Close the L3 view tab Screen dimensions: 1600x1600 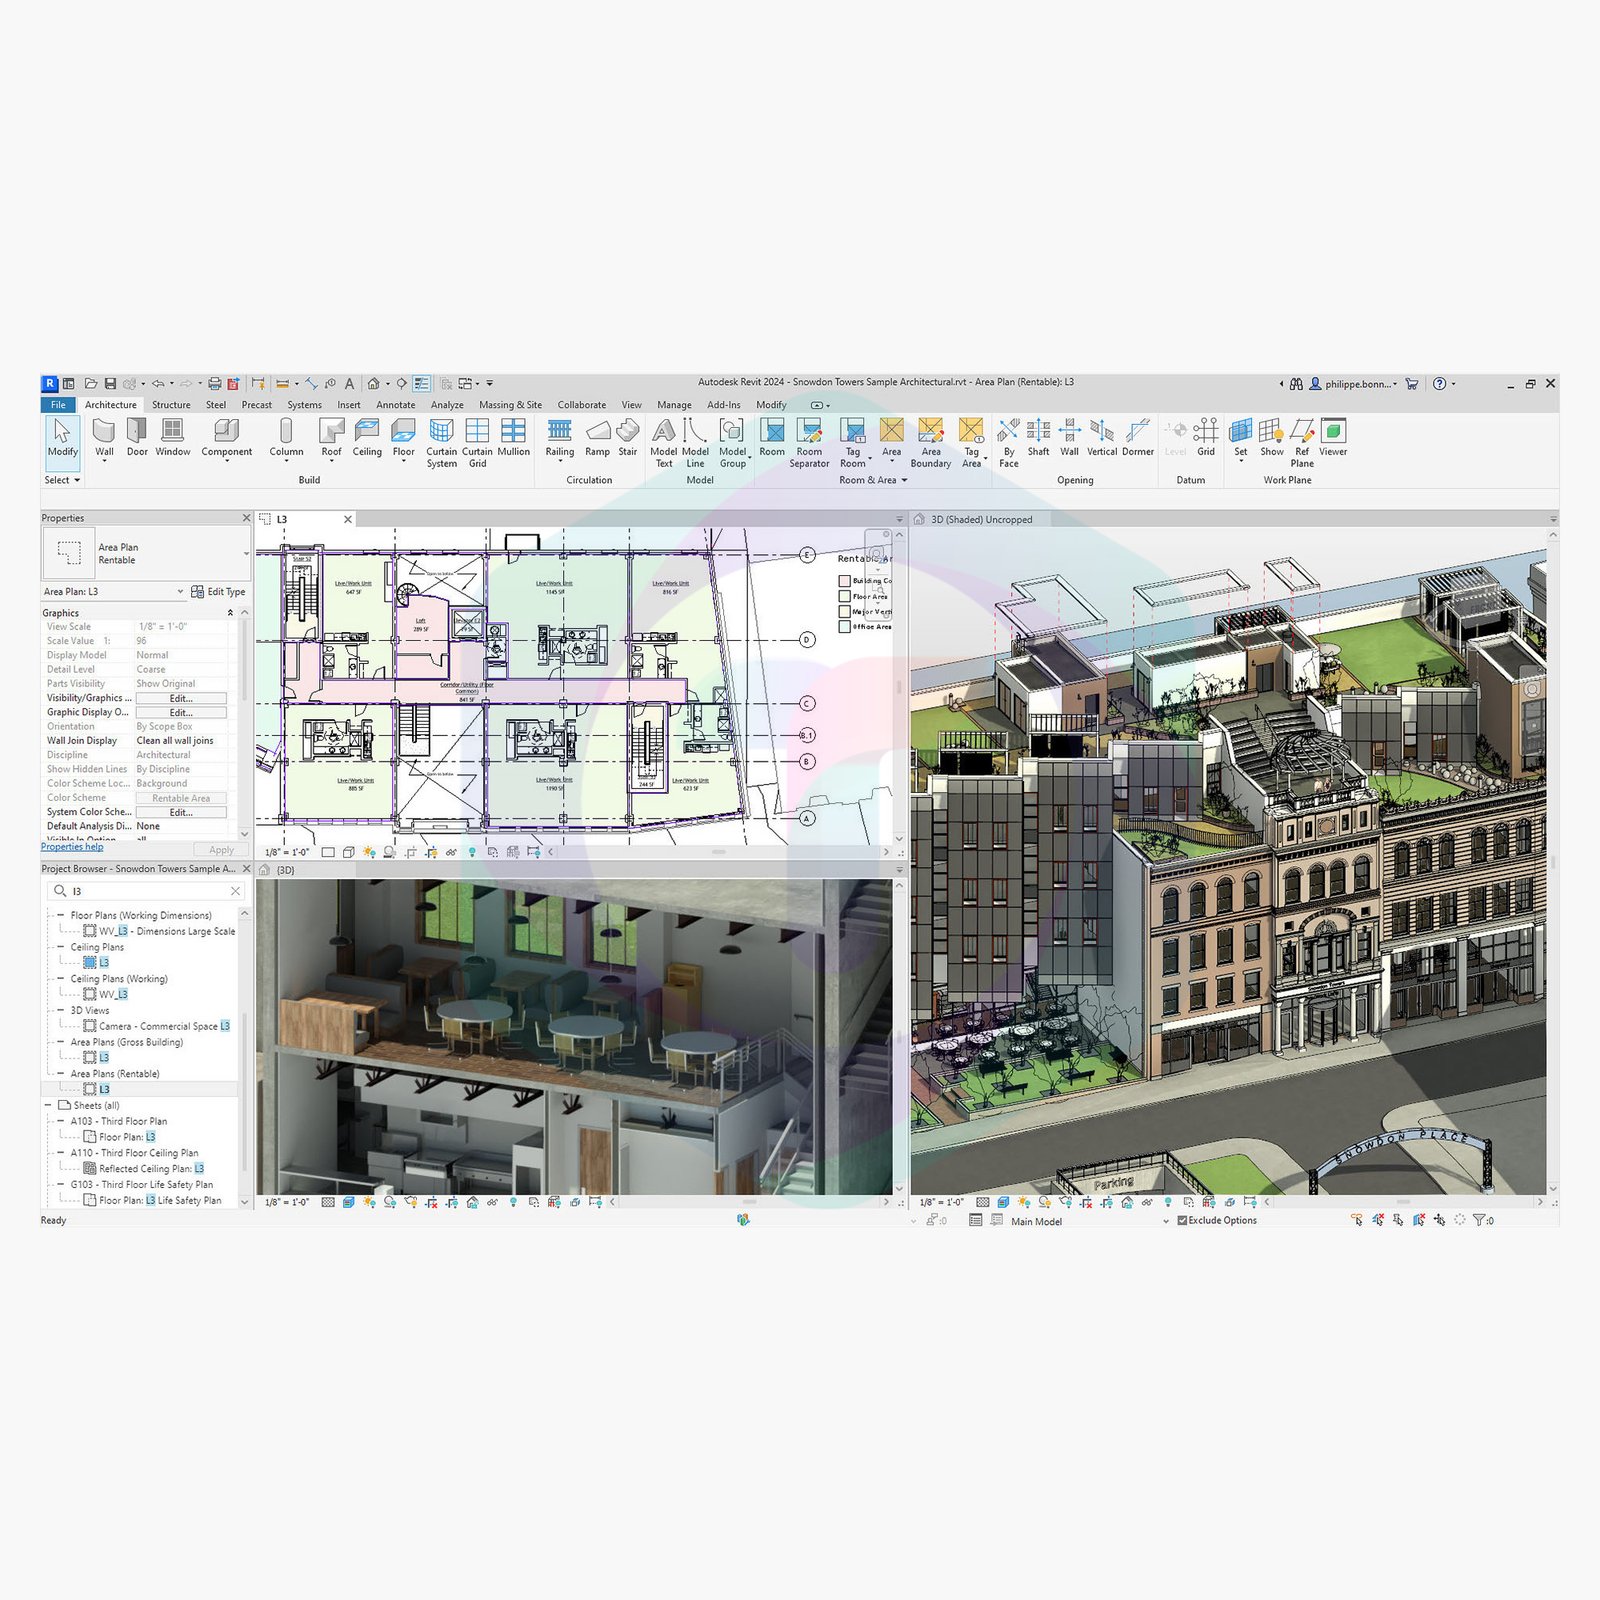click(x=348, y=519)
